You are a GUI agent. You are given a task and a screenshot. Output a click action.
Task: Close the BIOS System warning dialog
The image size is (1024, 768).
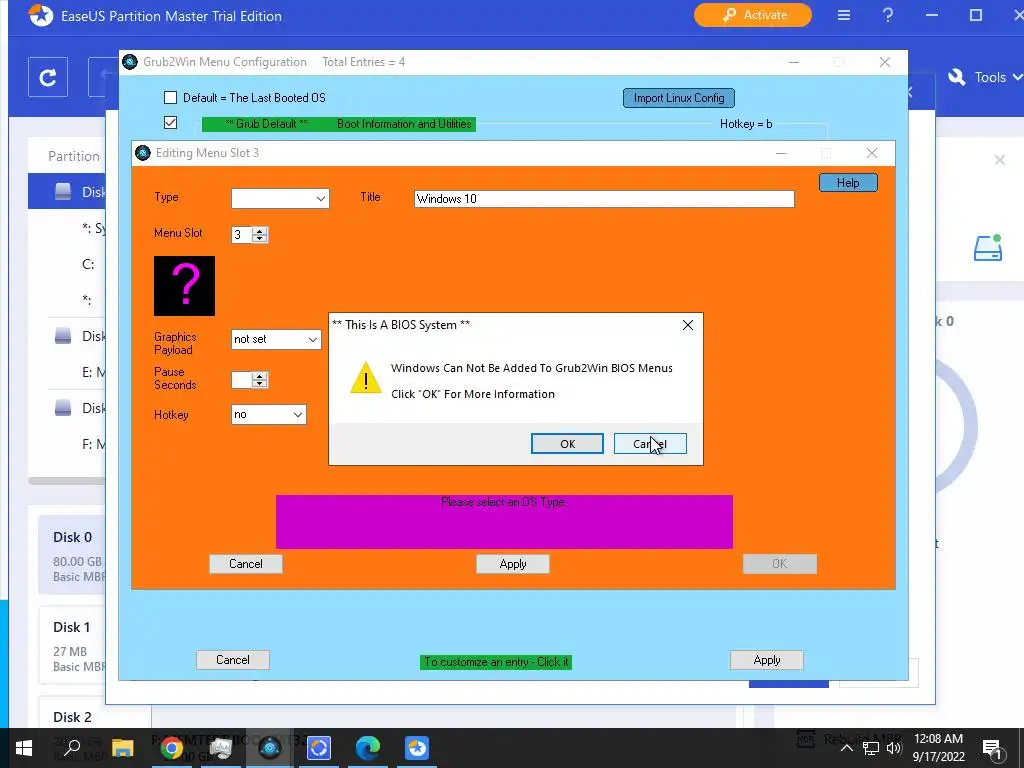(x=688, y=325)
